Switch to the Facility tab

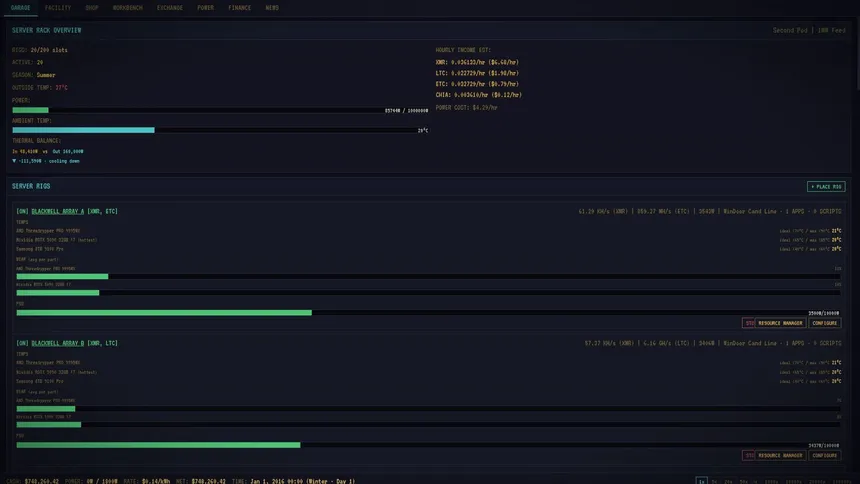pos(58,8)
